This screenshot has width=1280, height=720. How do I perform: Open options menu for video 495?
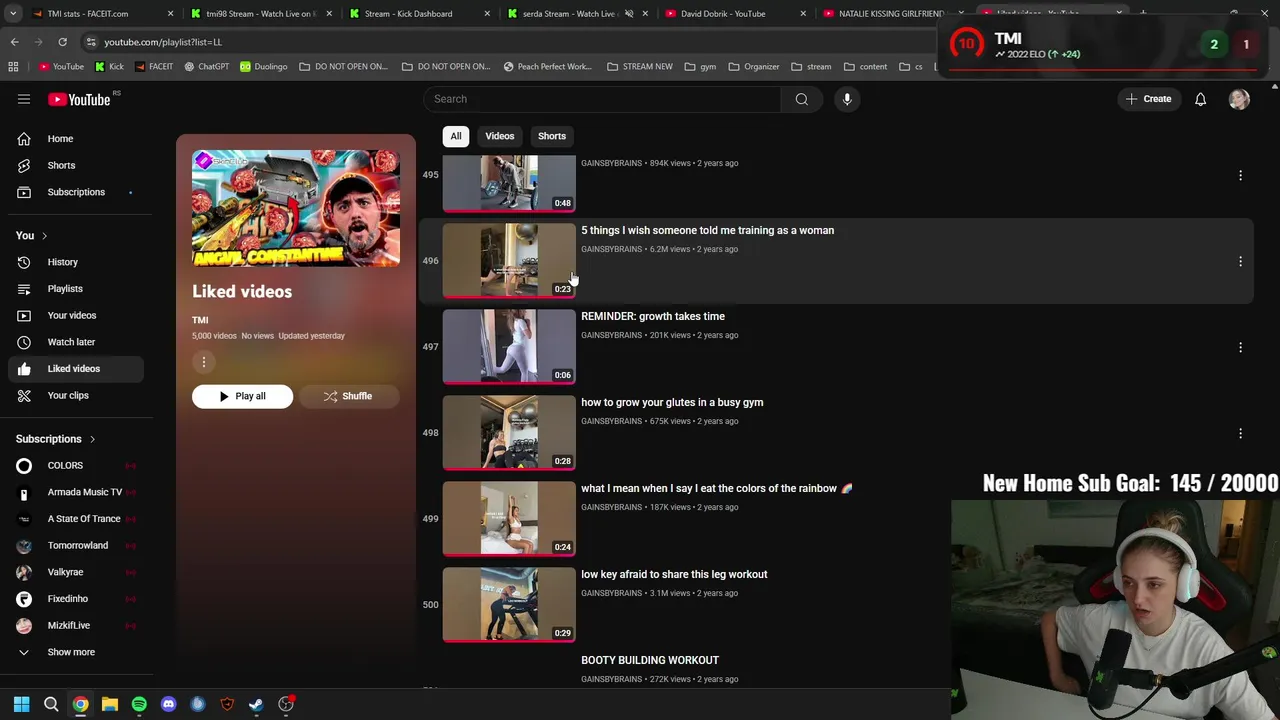(x=1240, y=175)
